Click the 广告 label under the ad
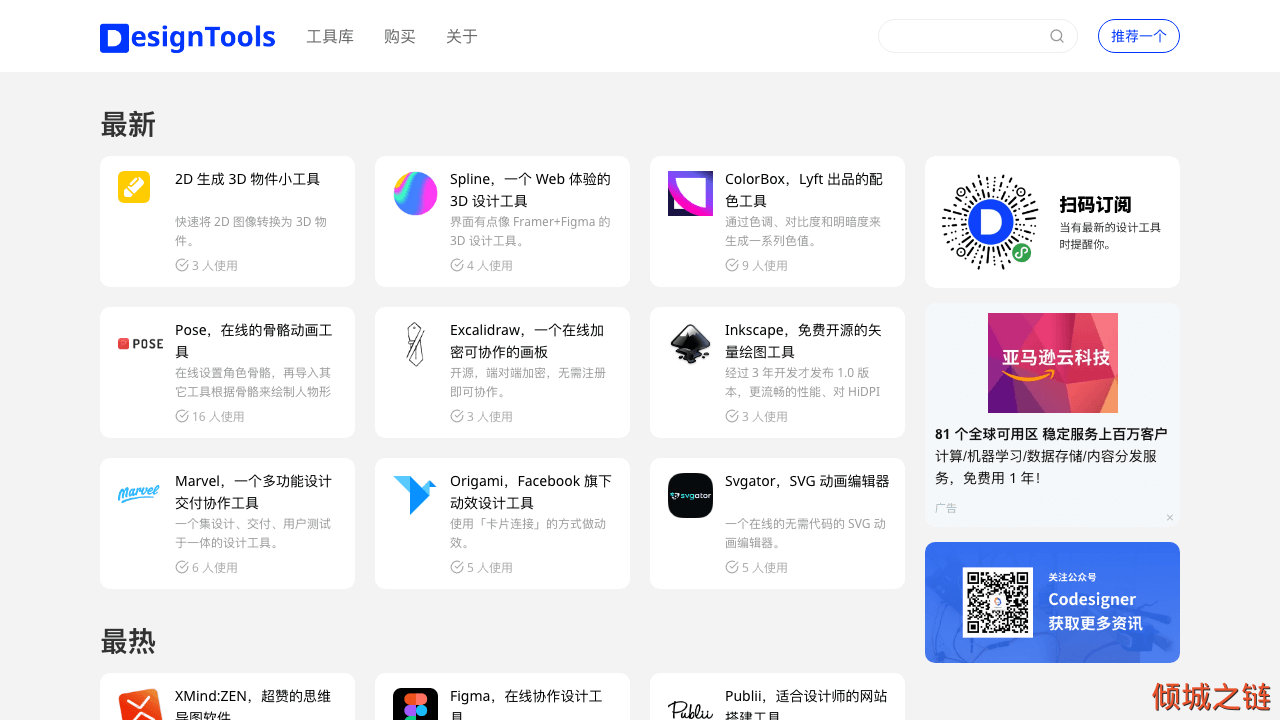 (946, 508)
